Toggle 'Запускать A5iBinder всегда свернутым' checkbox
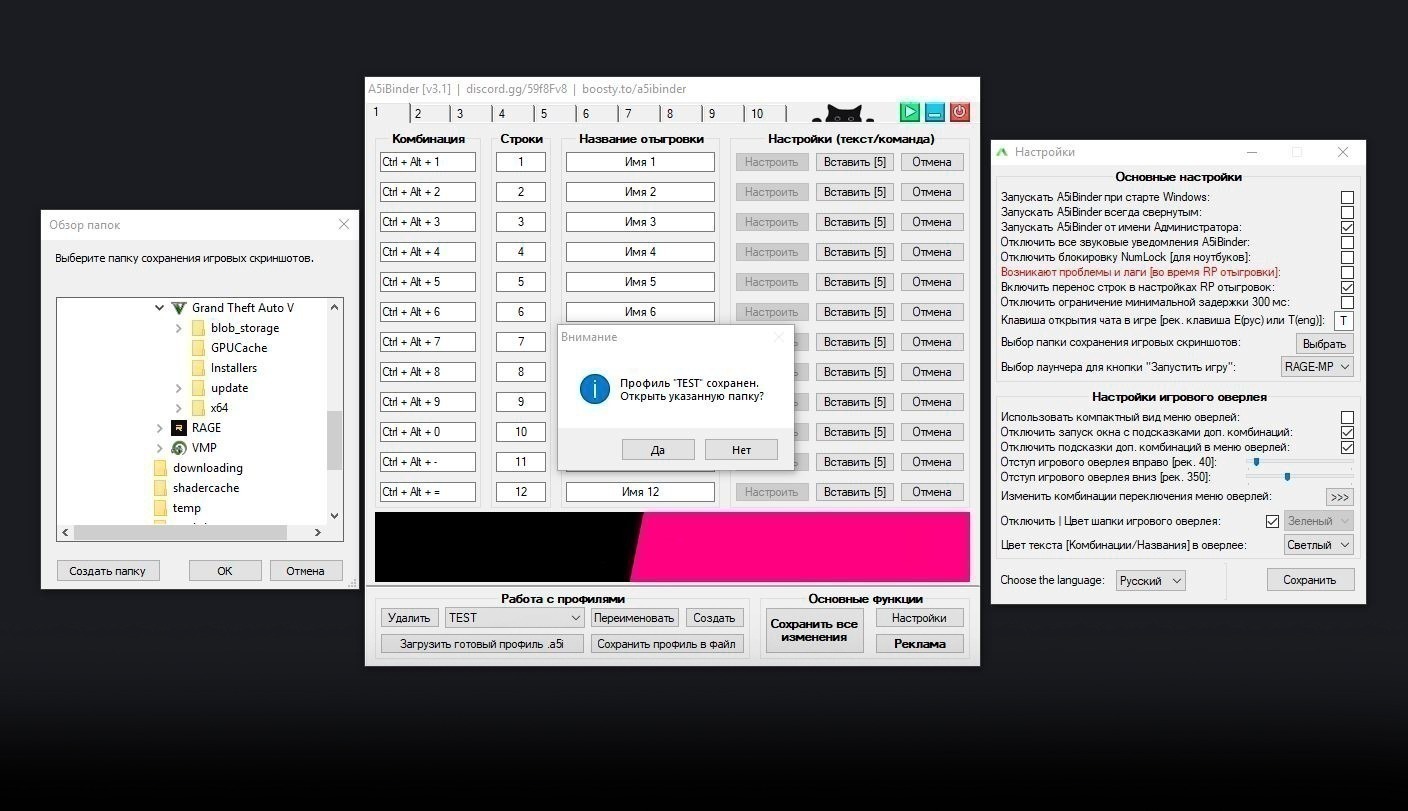This screenshot has width=1408, height=811. coord(1347,212)
